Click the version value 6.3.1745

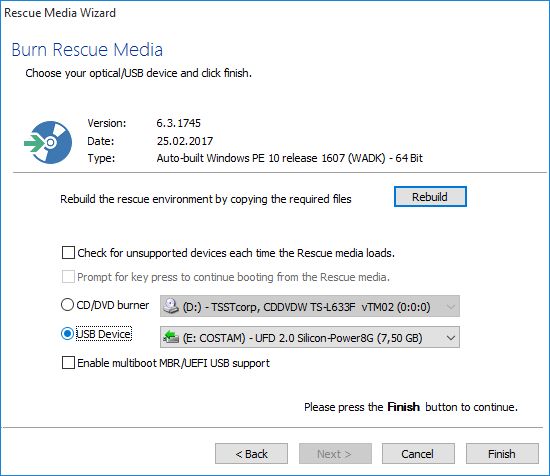(179, 123)
